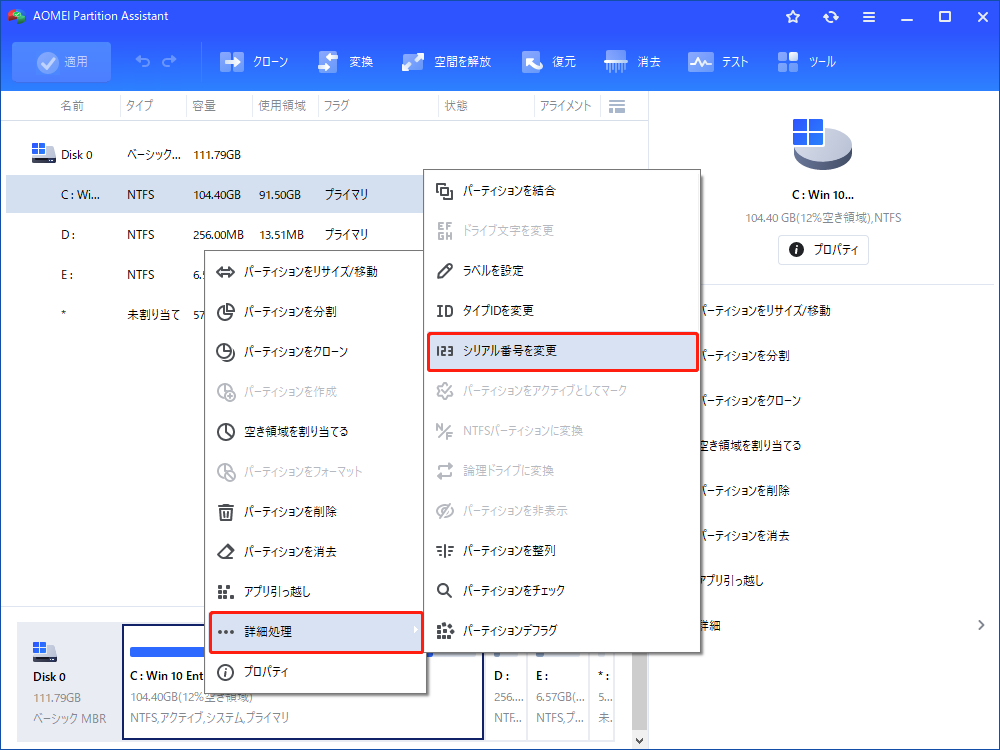Expand the Advanced chevron in right panel
1000x750 pixels.
(x=981, y=625)
